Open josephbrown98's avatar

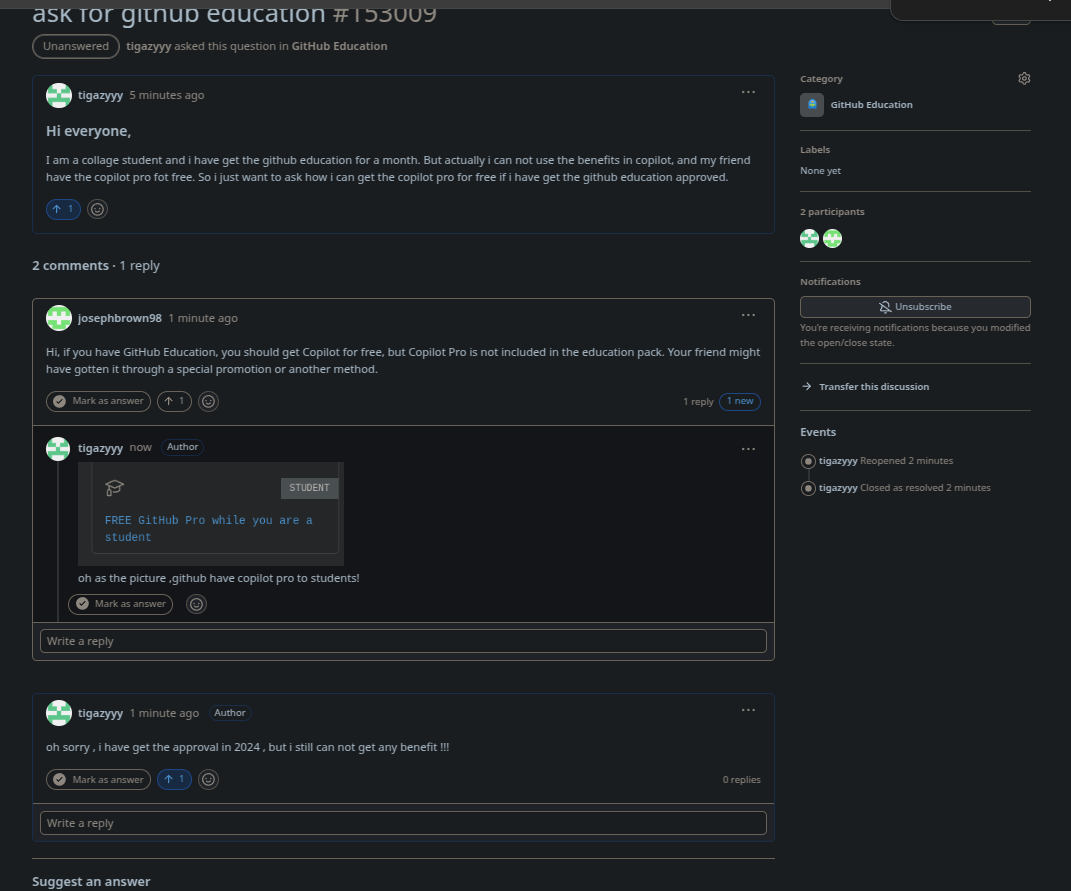(59, 318)
